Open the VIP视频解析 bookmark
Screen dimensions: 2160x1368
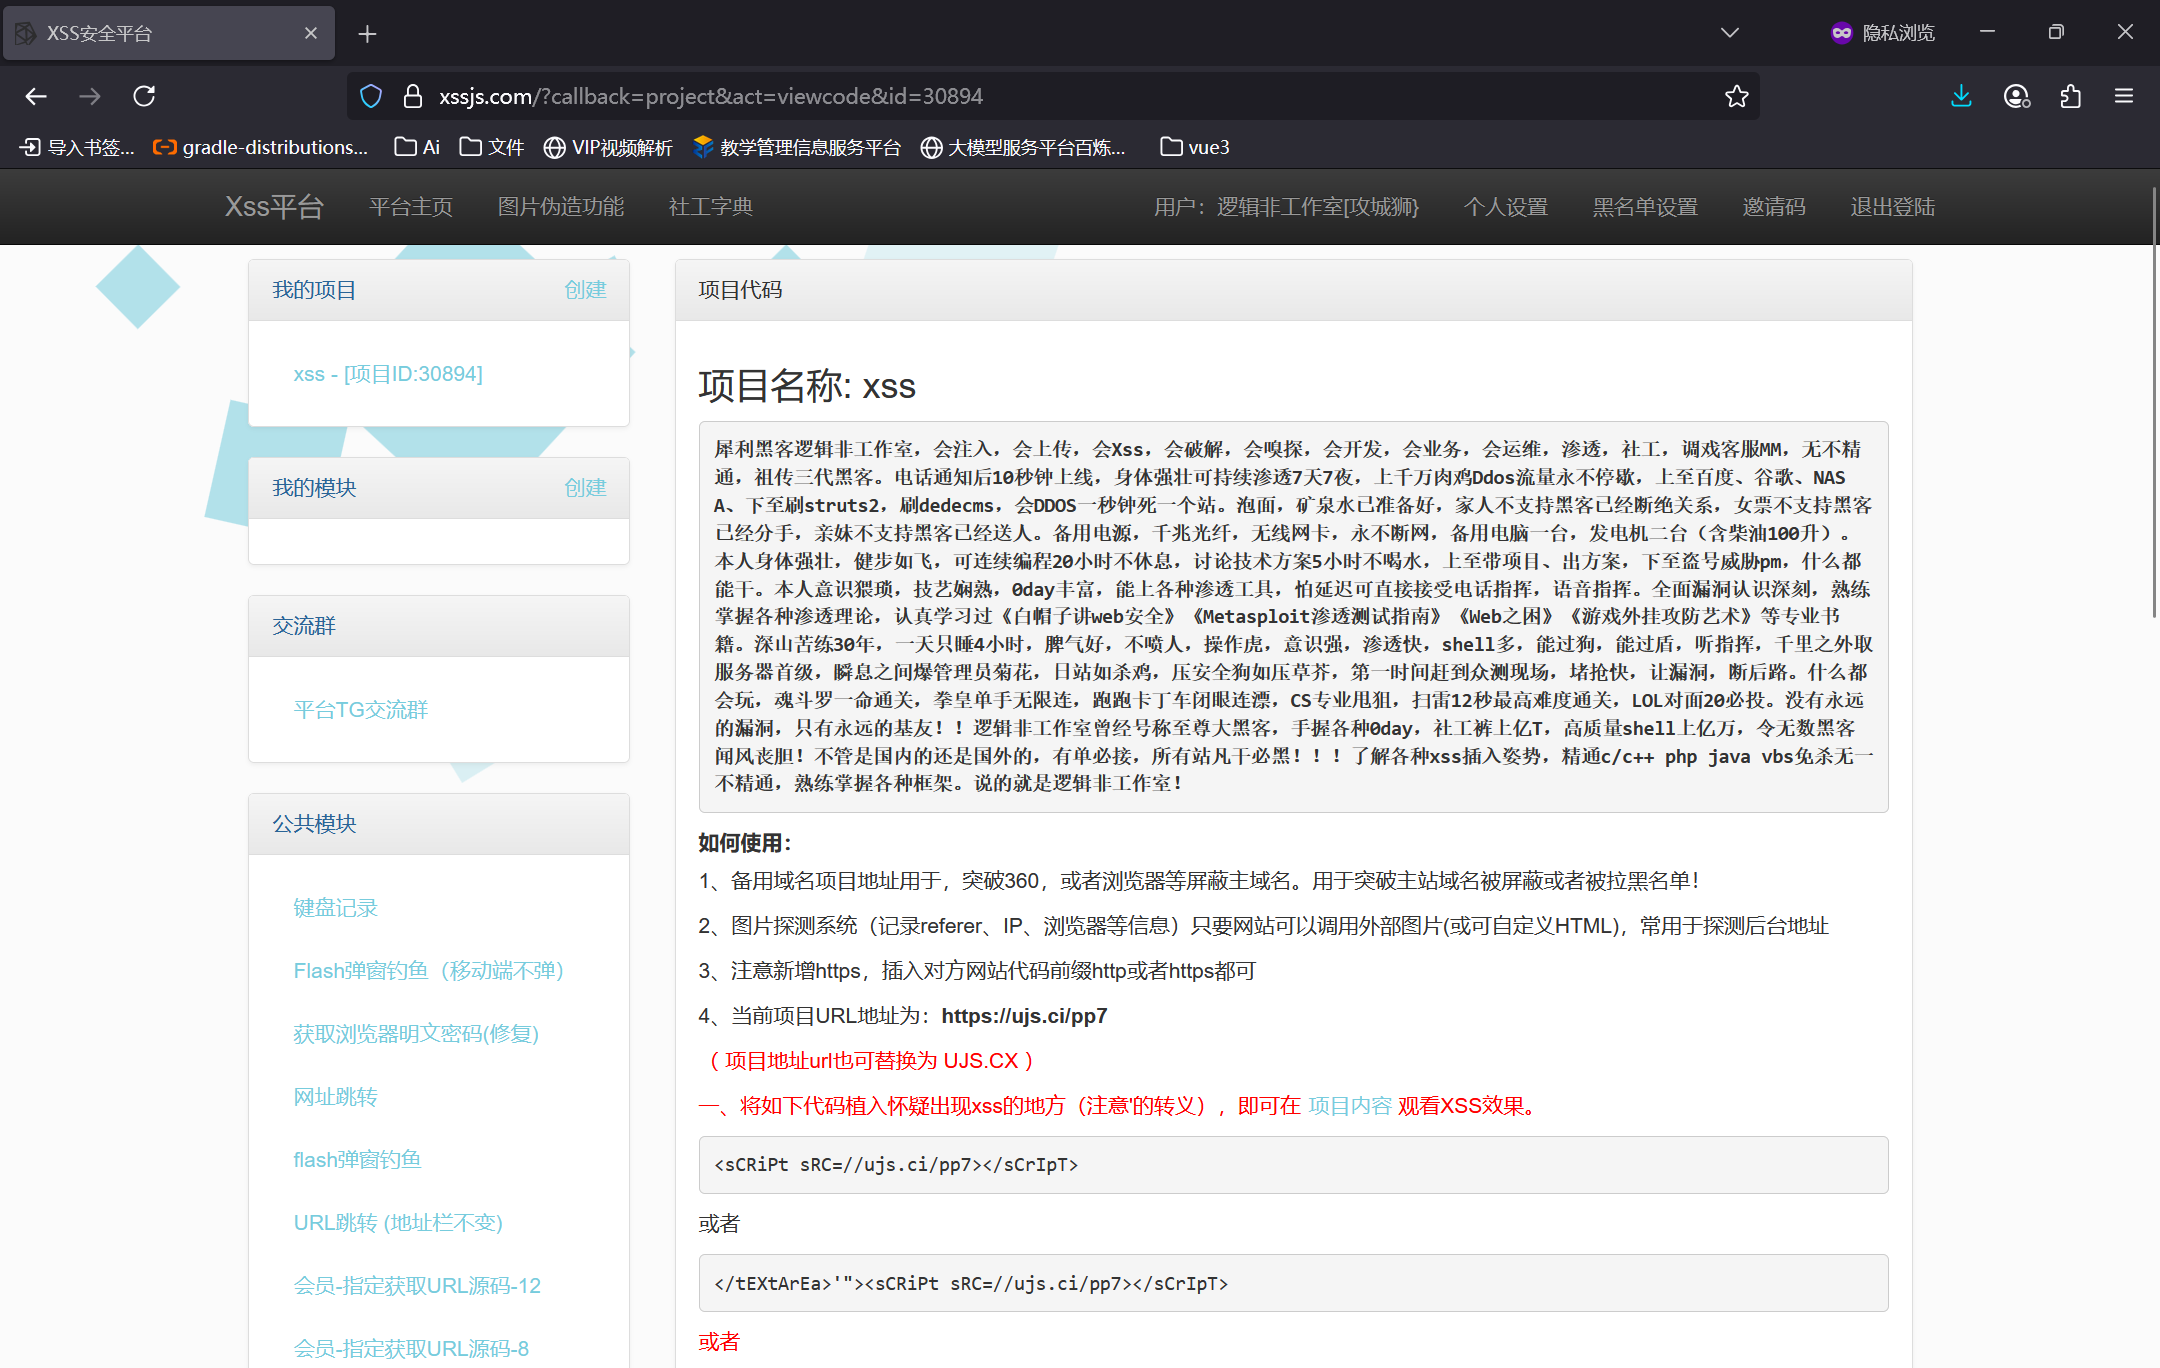point(608,147)
